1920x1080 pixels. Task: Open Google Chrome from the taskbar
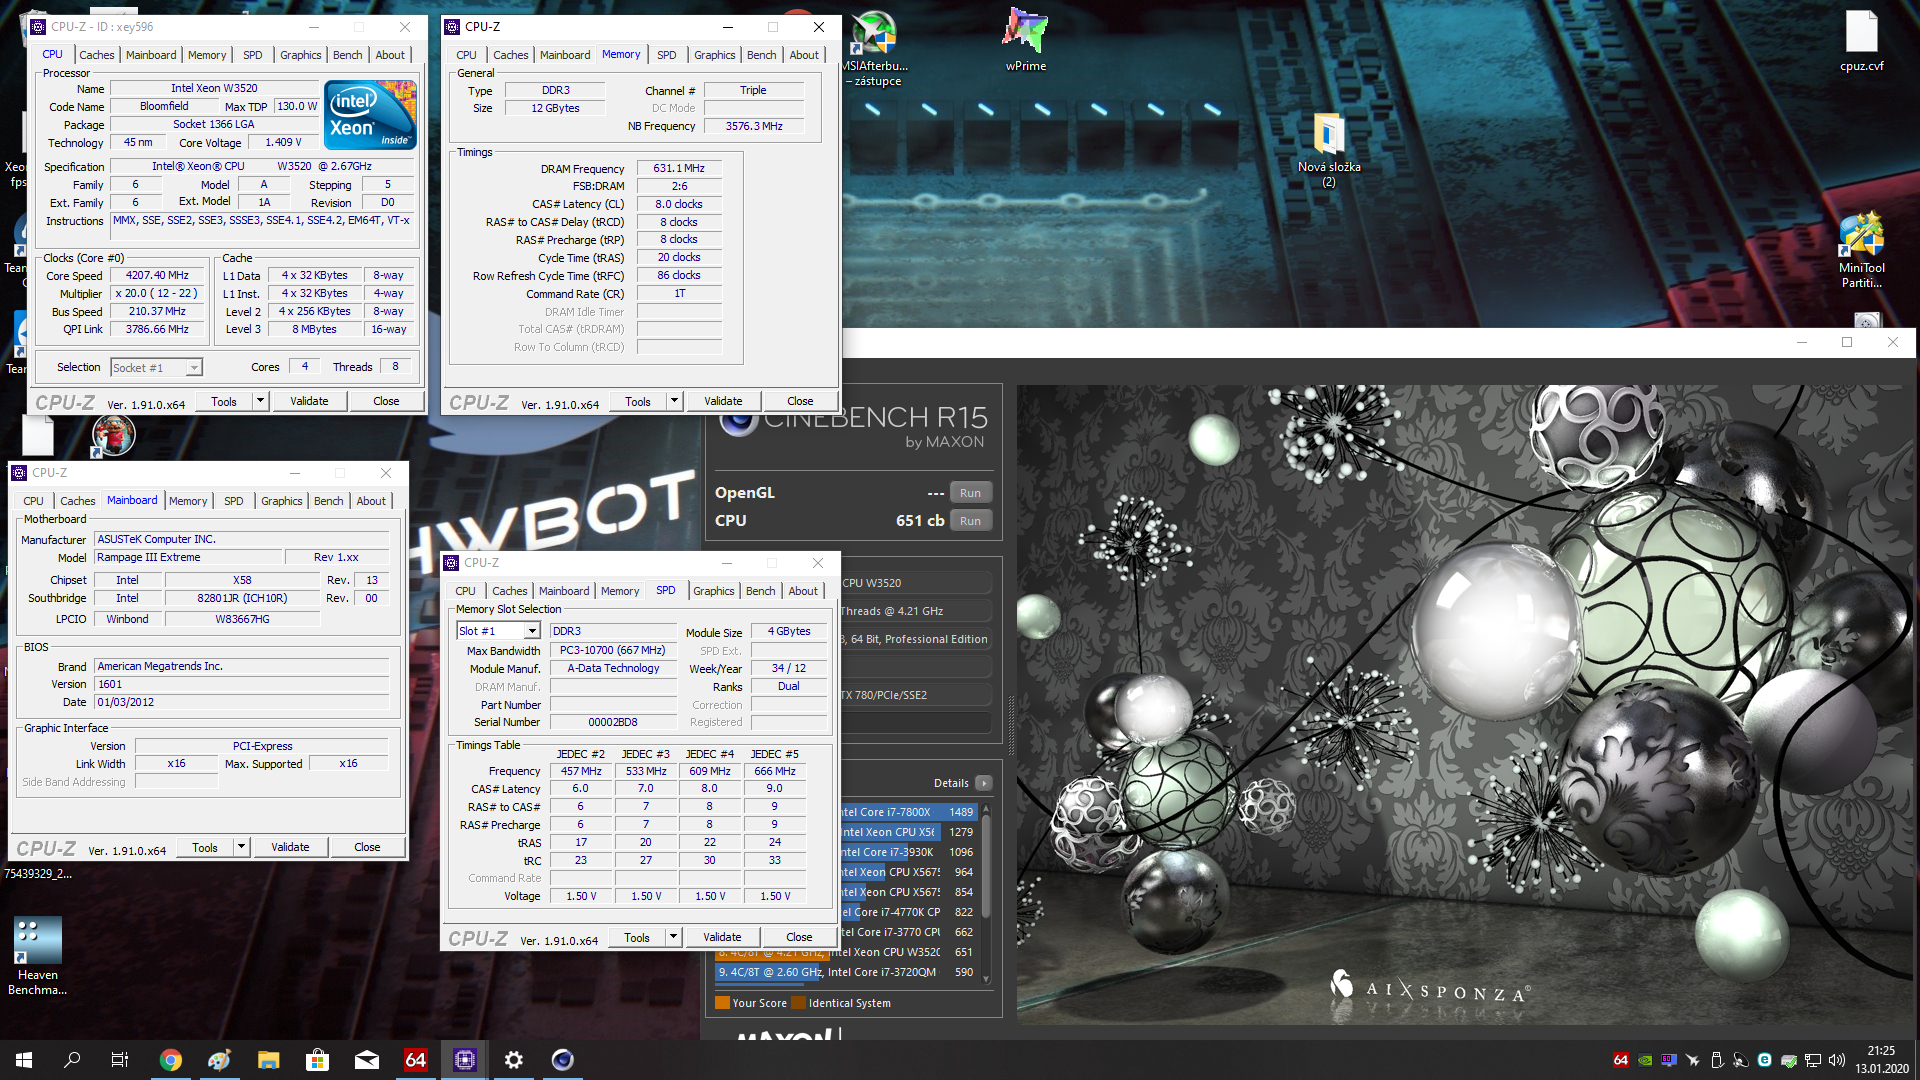coord(171,1060)
